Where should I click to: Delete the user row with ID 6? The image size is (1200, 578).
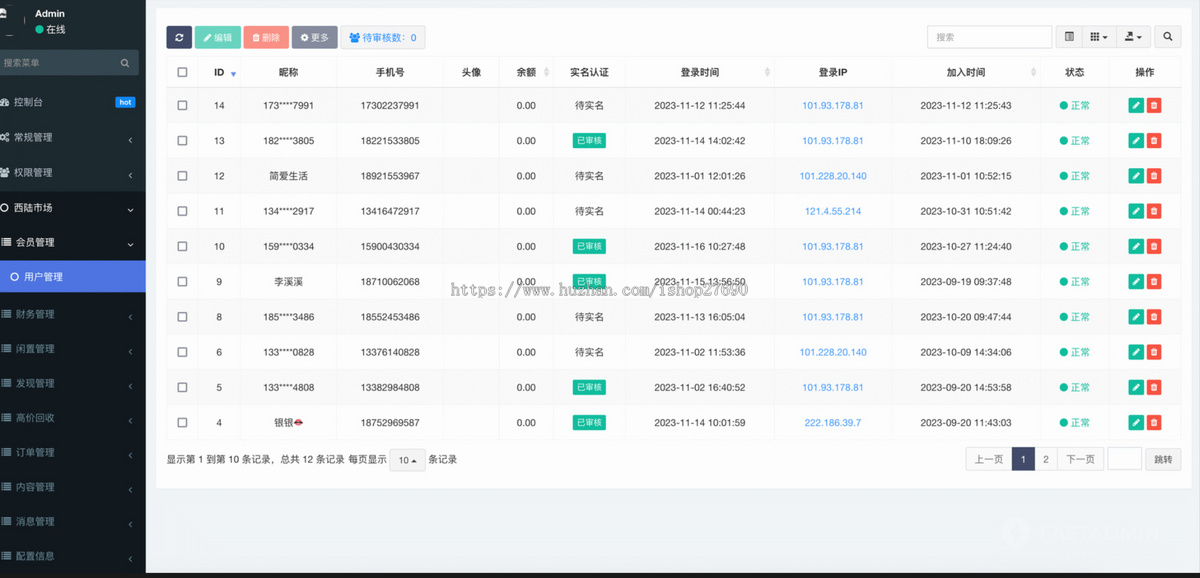tap(1154, 352)
